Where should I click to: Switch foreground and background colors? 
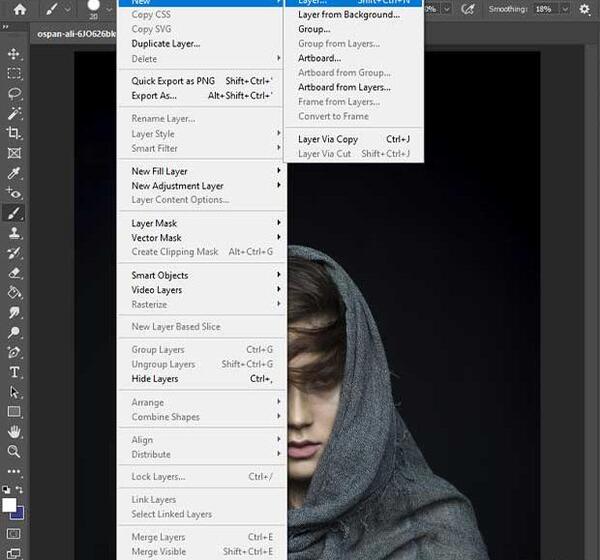coord(19,490)
